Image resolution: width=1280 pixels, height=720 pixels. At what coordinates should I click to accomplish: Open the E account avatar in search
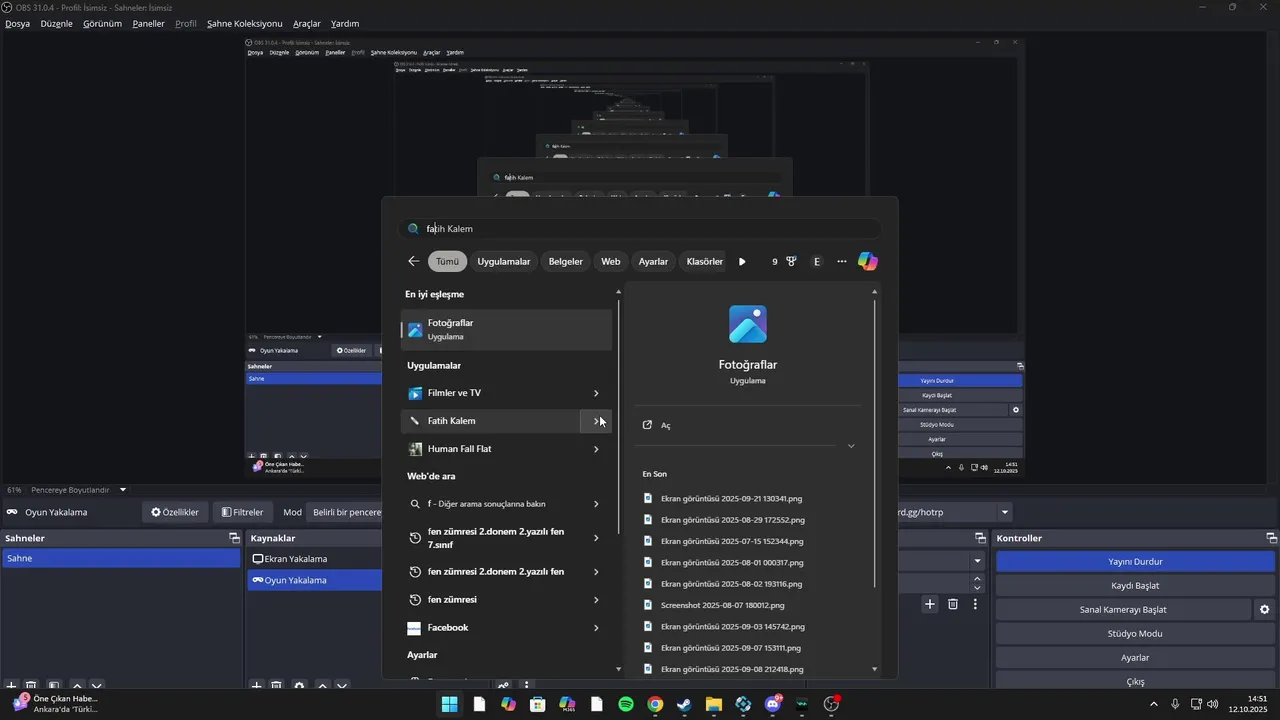pyautogui.click(x=817, y=261)
